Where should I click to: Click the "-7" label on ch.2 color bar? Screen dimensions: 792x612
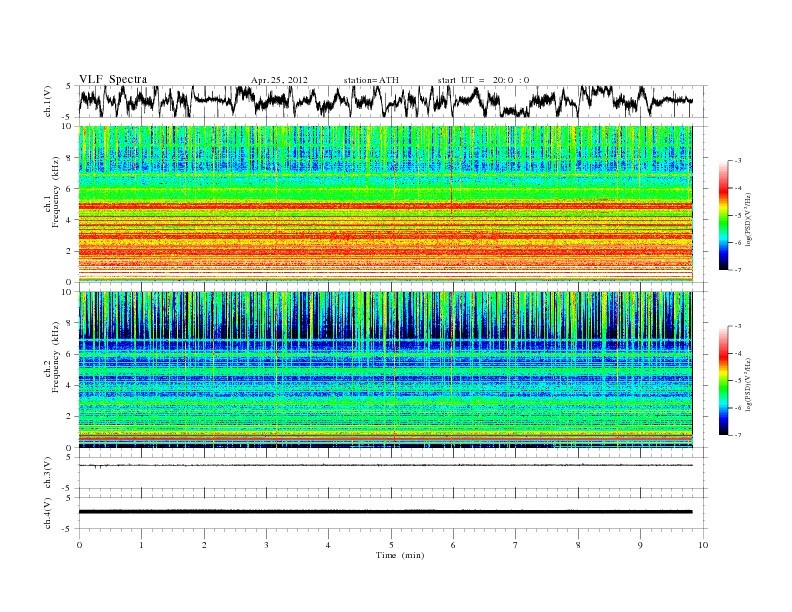coord(737,435)
